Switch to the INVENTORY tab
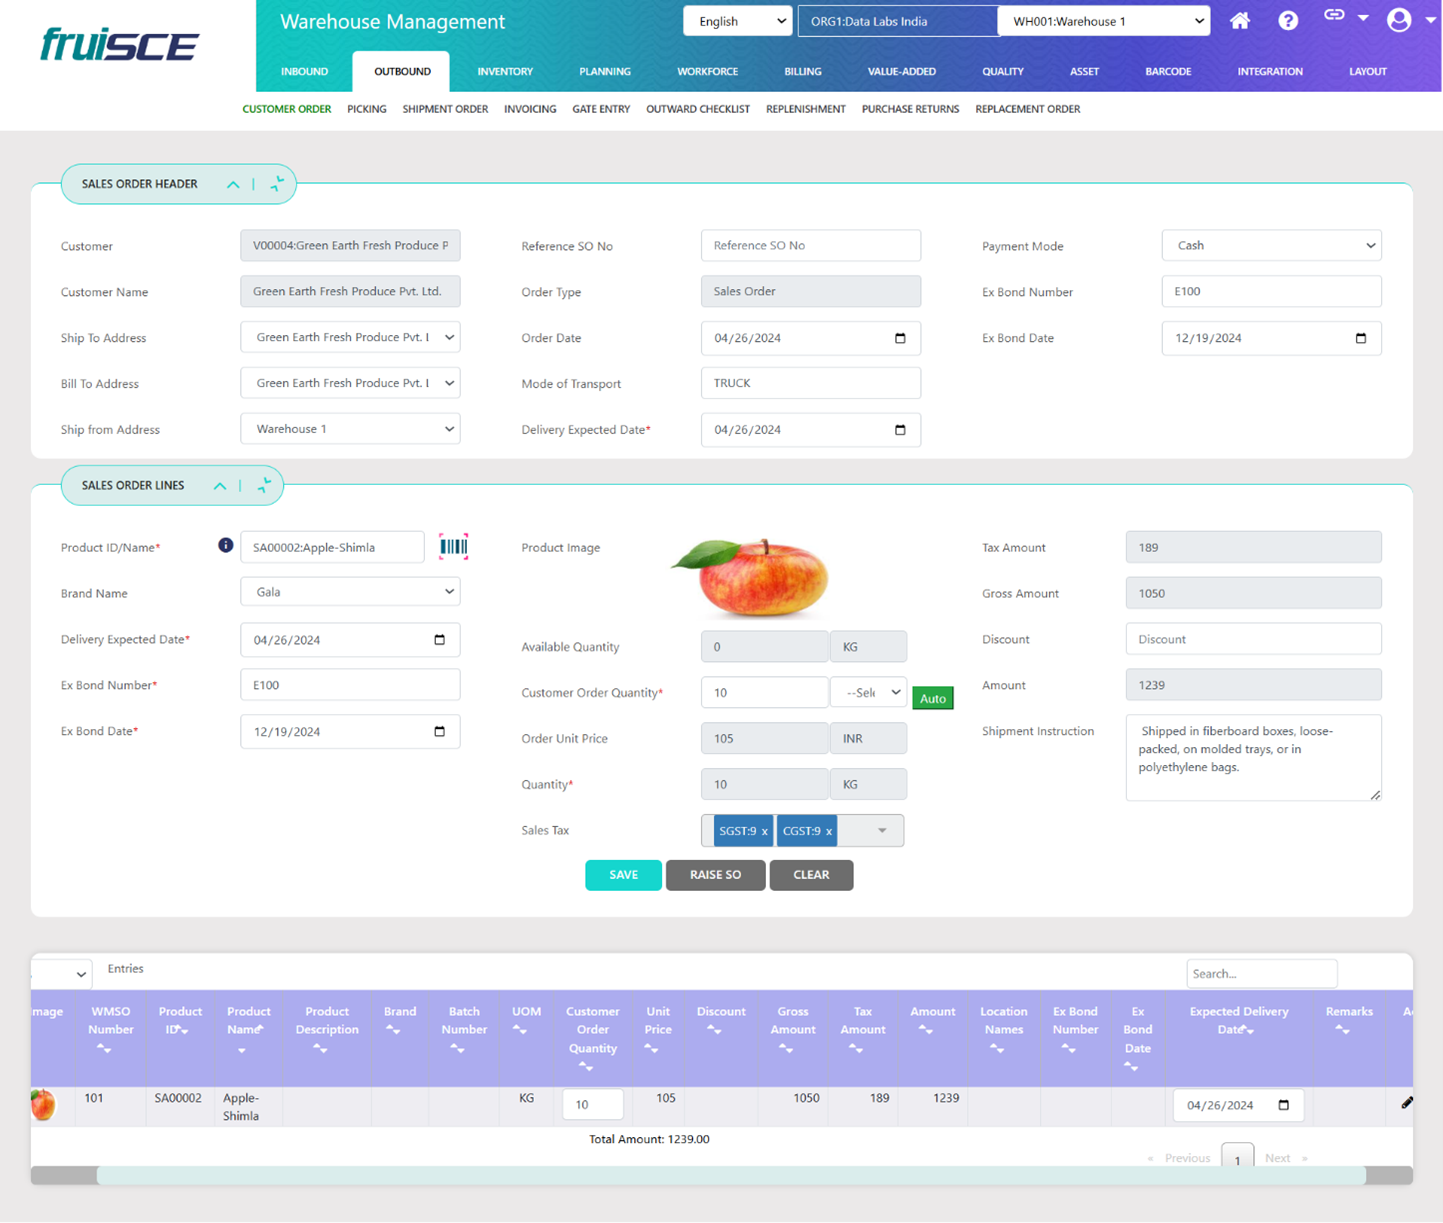 coord(505,72)
